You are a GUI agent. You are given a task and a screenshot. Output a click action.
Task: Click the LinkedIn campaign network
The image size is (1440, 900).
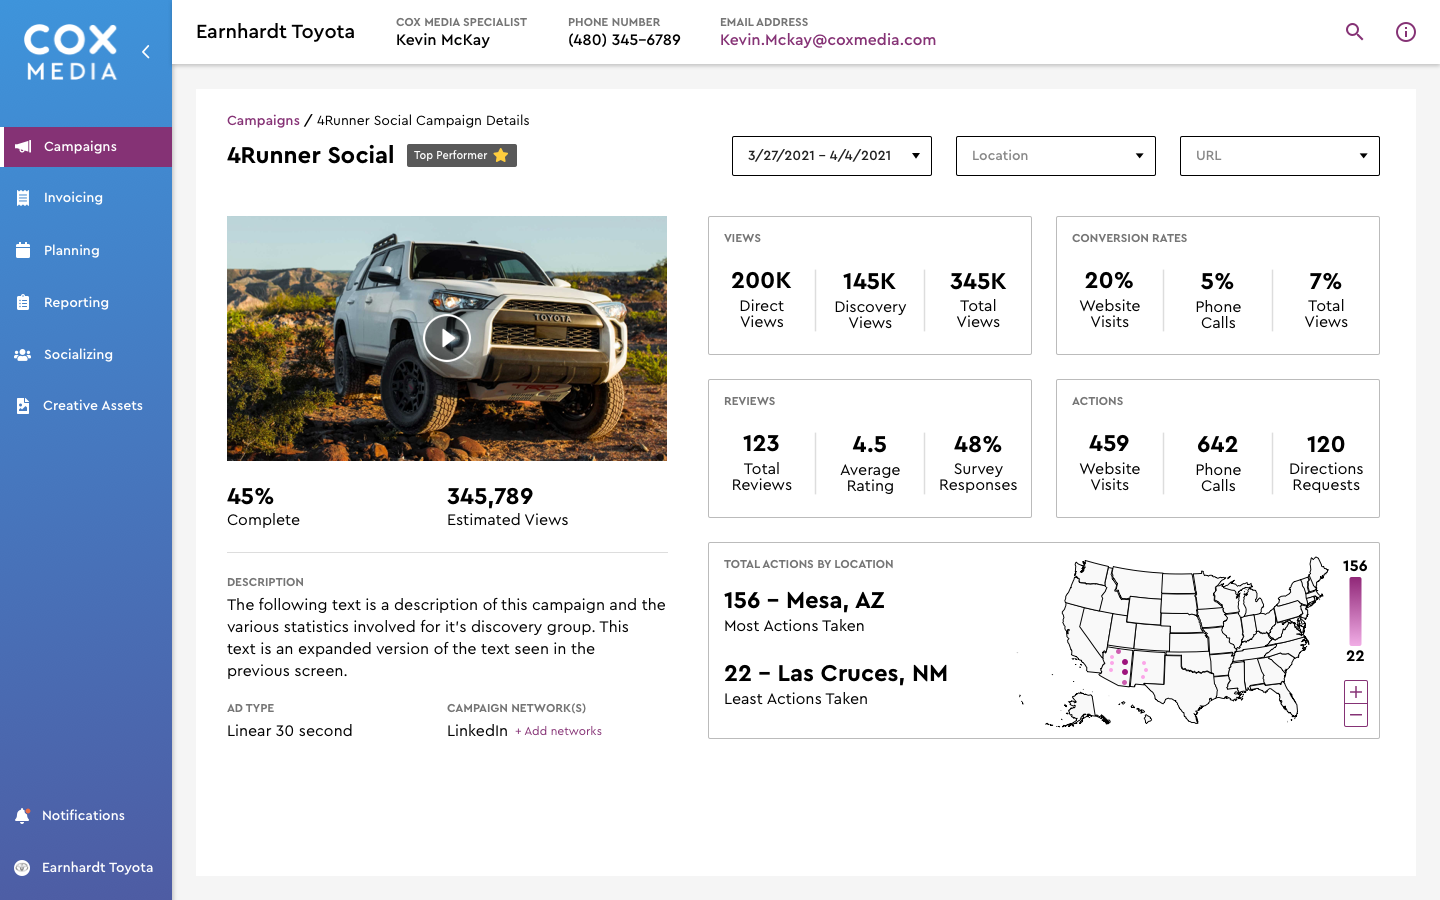(x=477, y=731)
